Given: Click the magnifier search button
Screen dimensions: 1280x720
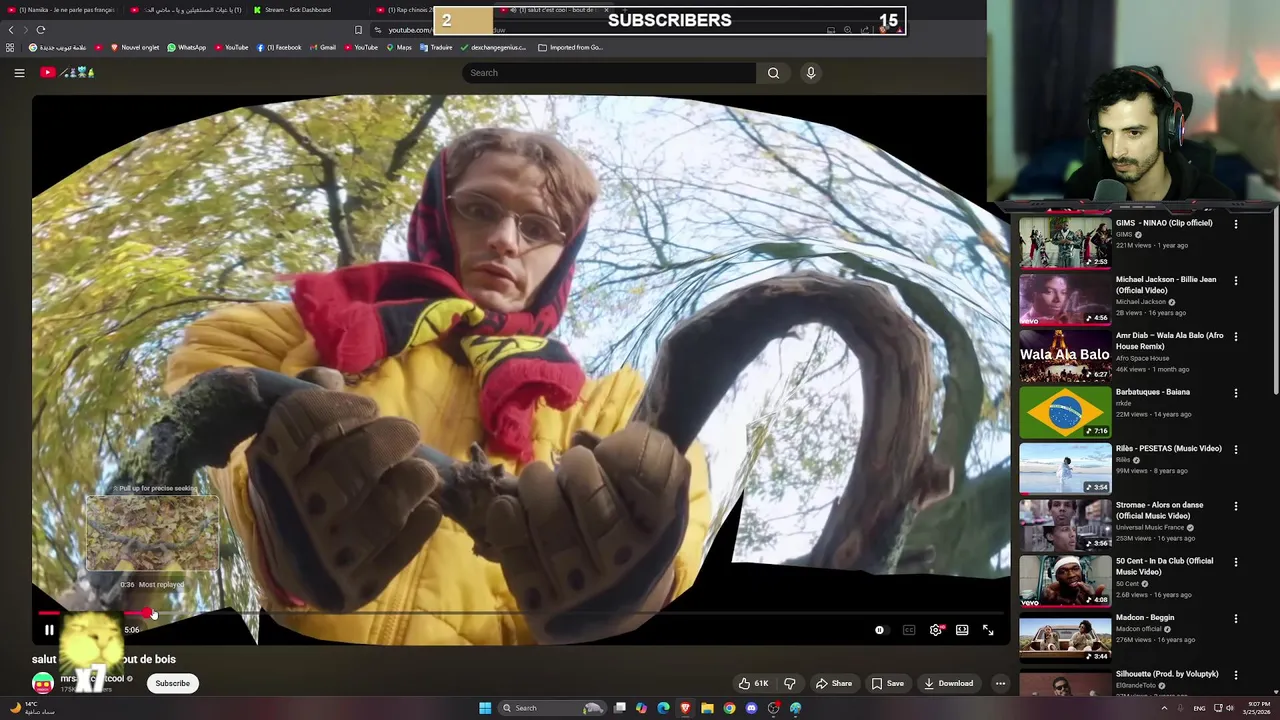Looking at the screenshot, I should (x=773, y=73).
